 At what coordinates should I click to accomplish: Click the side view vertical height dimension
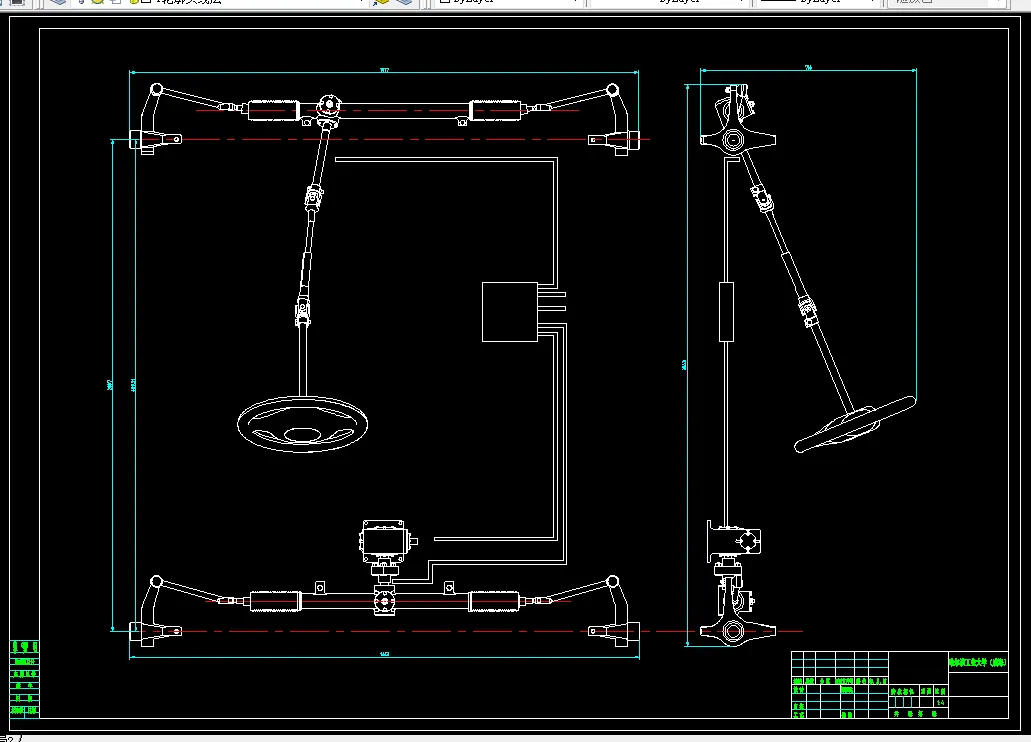tap(684, 365)
